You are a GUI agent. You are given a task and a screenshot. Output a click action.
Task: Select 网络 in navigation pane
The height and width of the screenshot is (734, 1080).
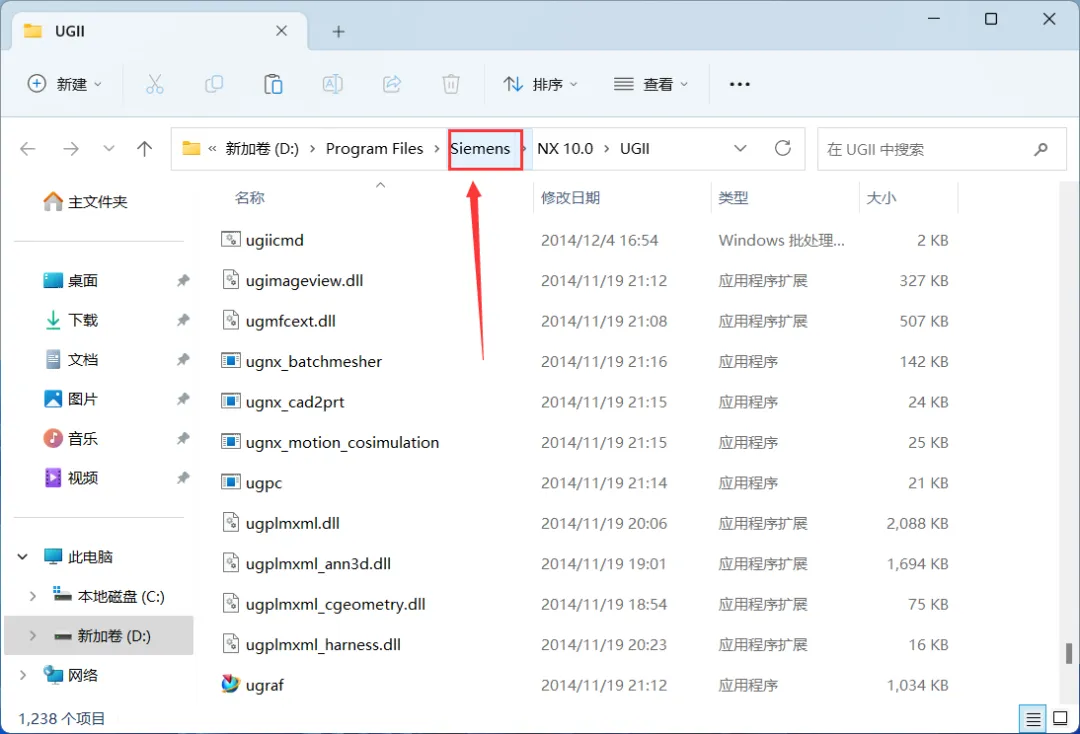coord(71,675)
